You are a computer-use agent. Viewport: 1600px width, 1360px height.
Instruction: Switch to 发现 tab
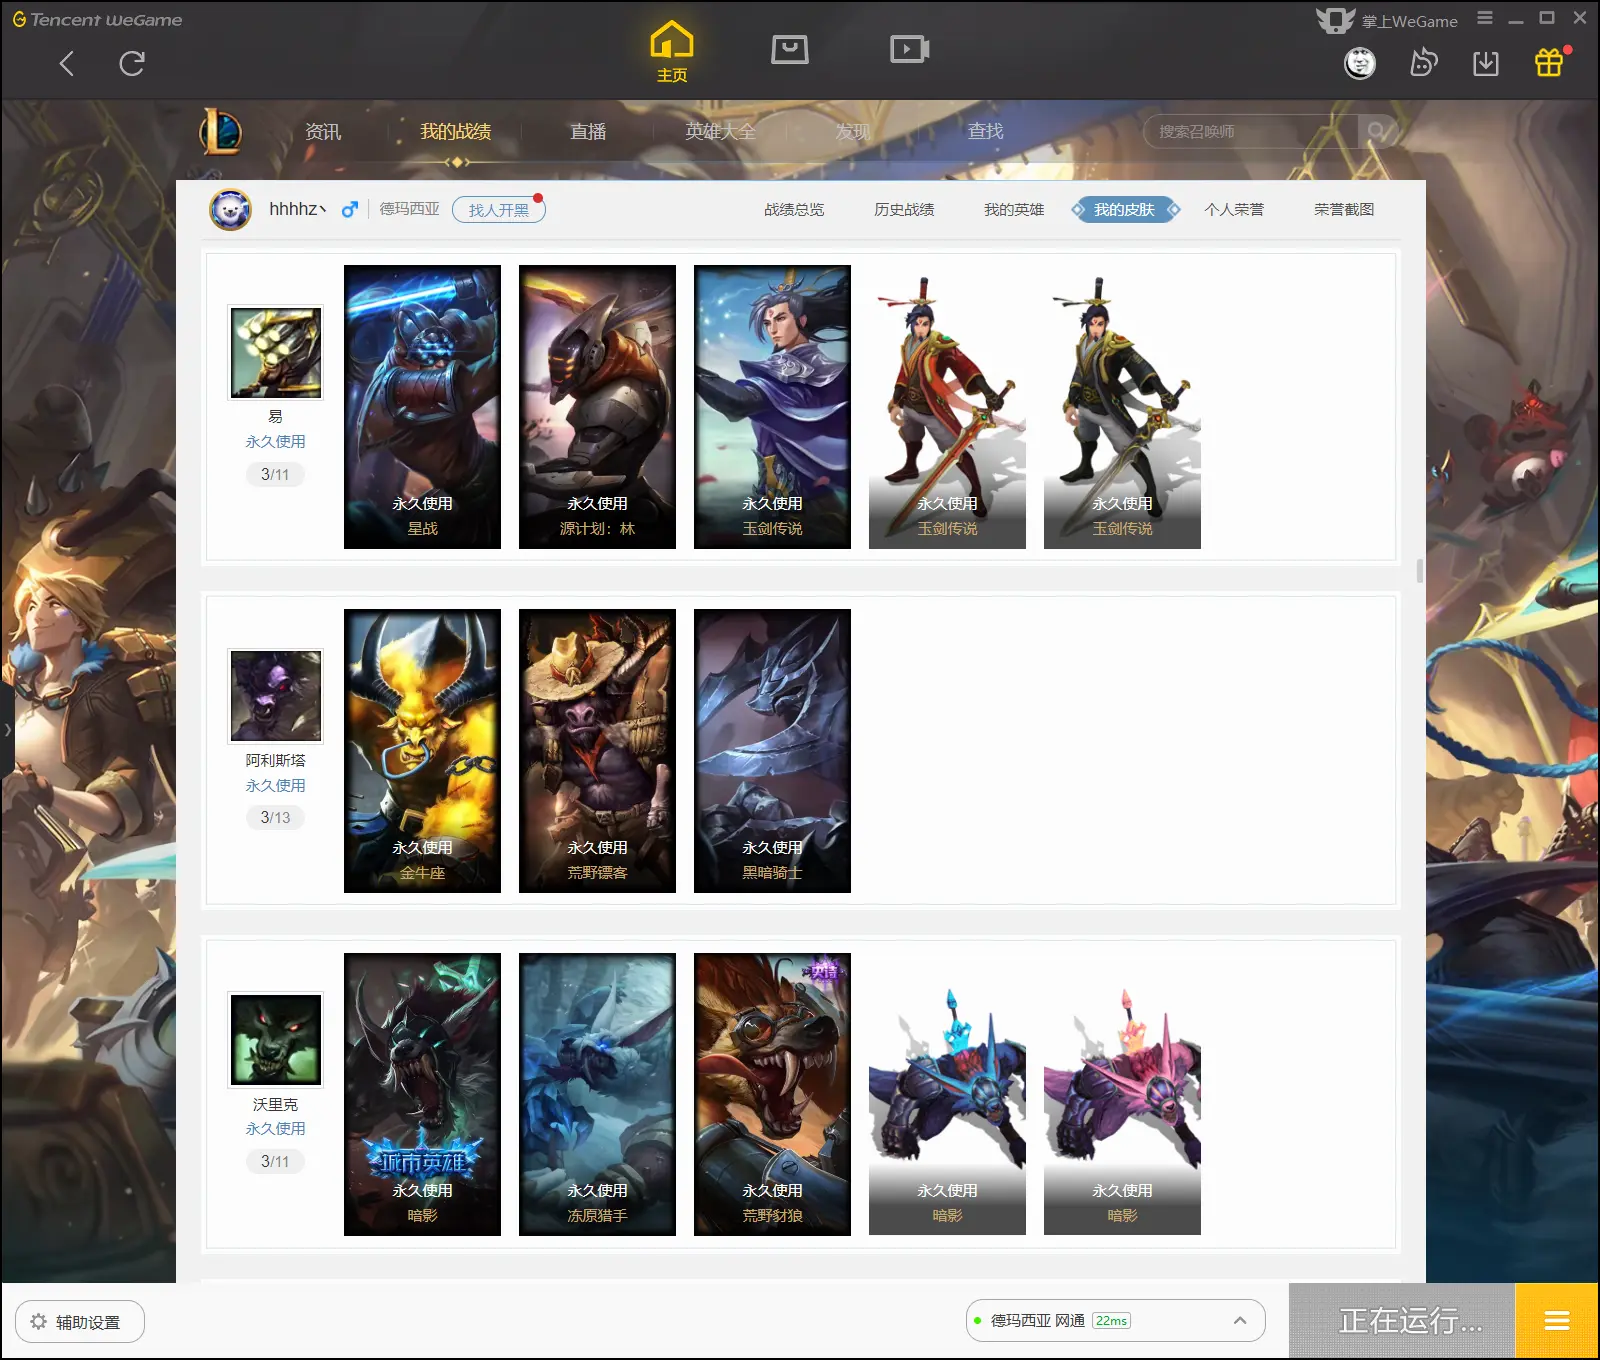point(853,131)
